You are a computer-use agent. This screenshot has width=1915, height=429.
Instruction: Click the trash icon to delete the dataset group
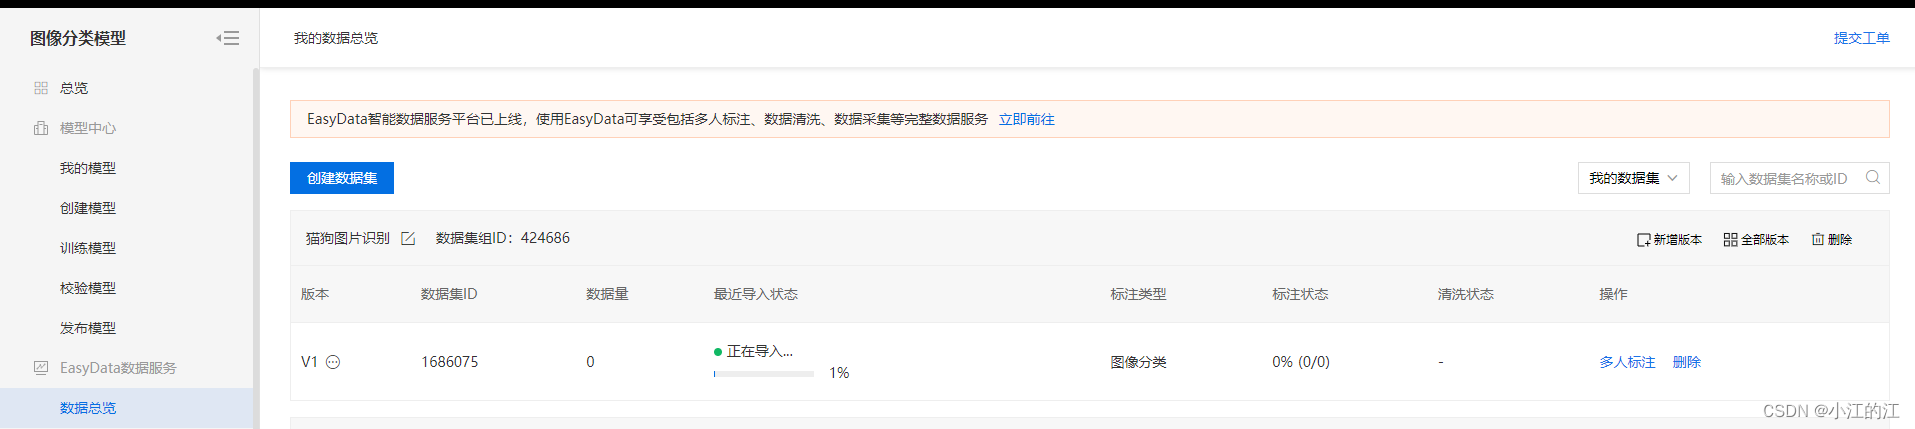(x=1818, y=239)
